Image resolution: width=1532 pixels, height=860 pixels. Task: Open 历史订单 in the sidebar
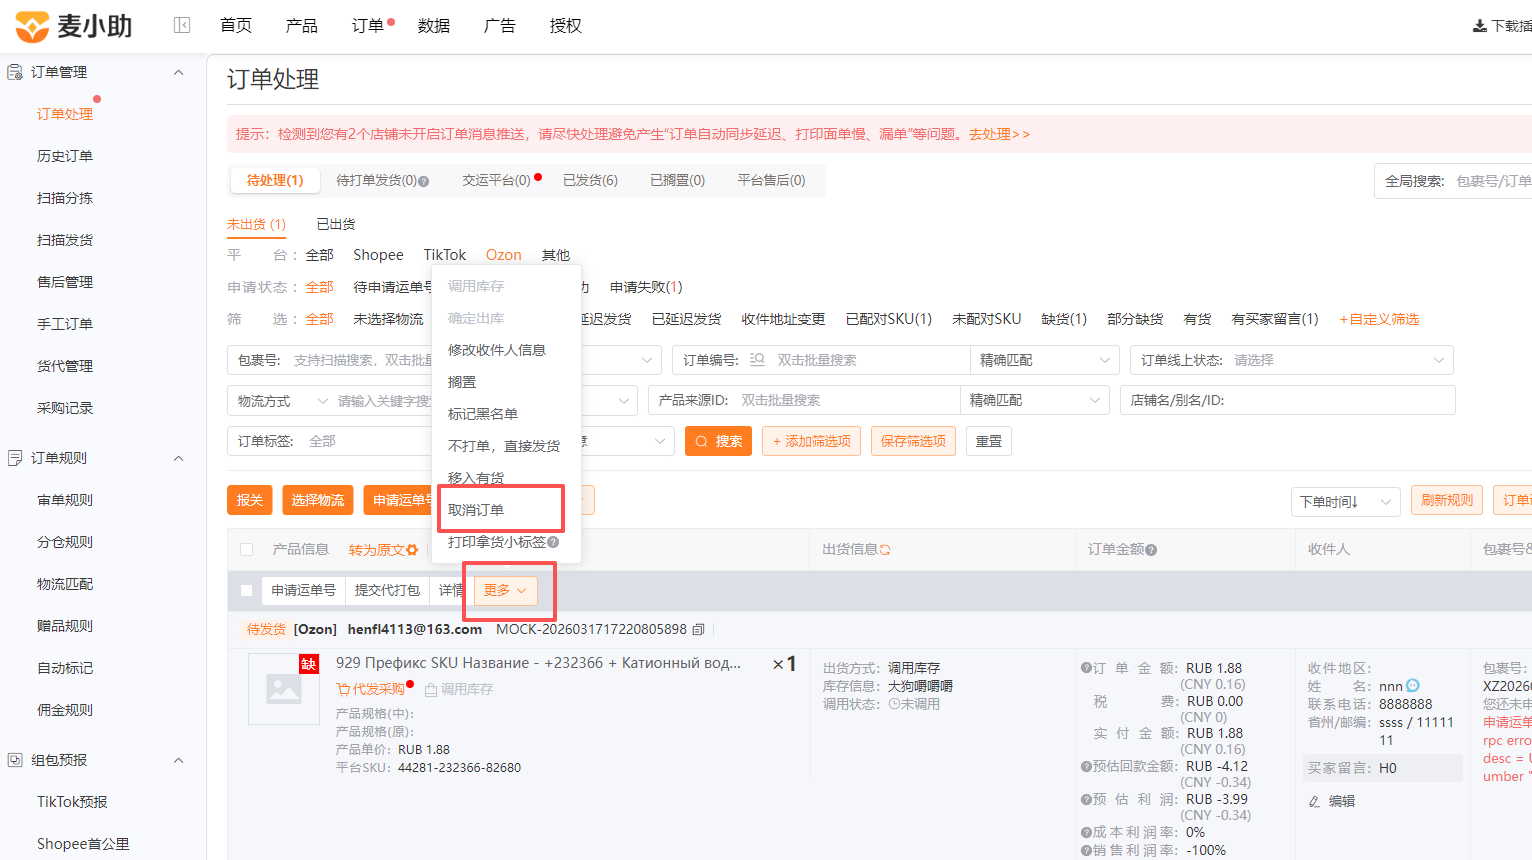[x=65, y=156]
